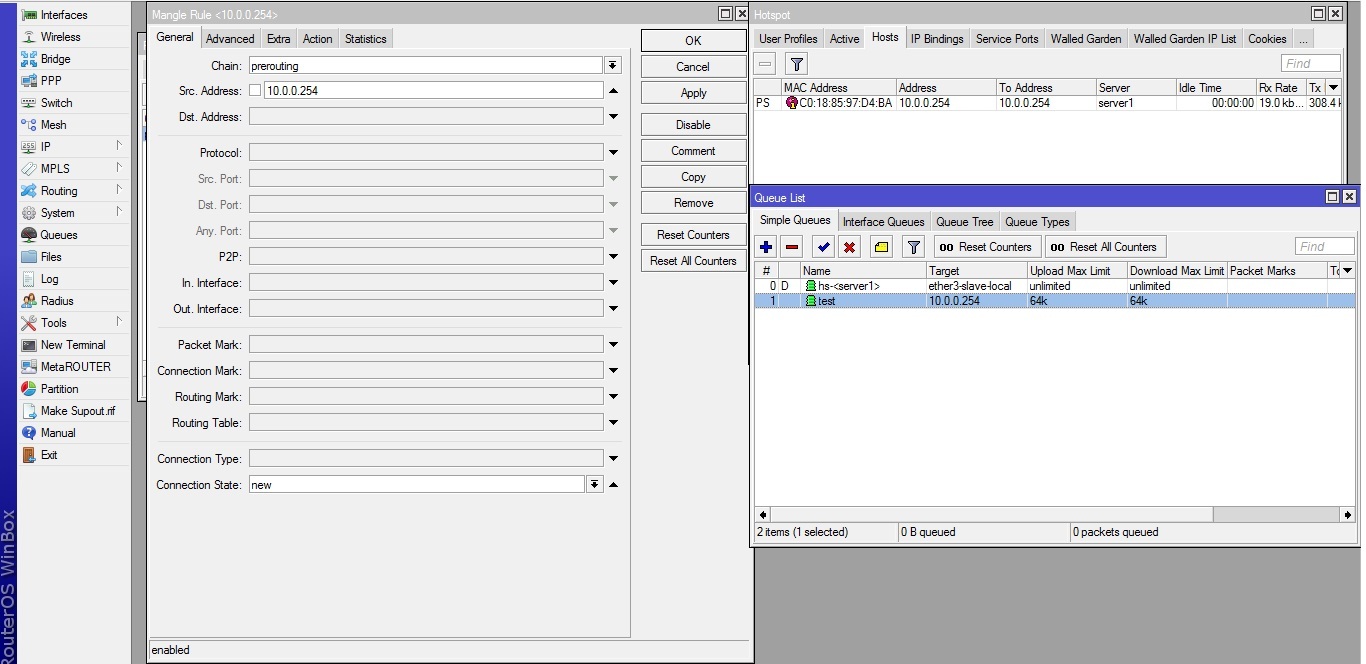The image size is (1366, 664).
Task: Expand the Connection Type field
Action: pos(613,459)
